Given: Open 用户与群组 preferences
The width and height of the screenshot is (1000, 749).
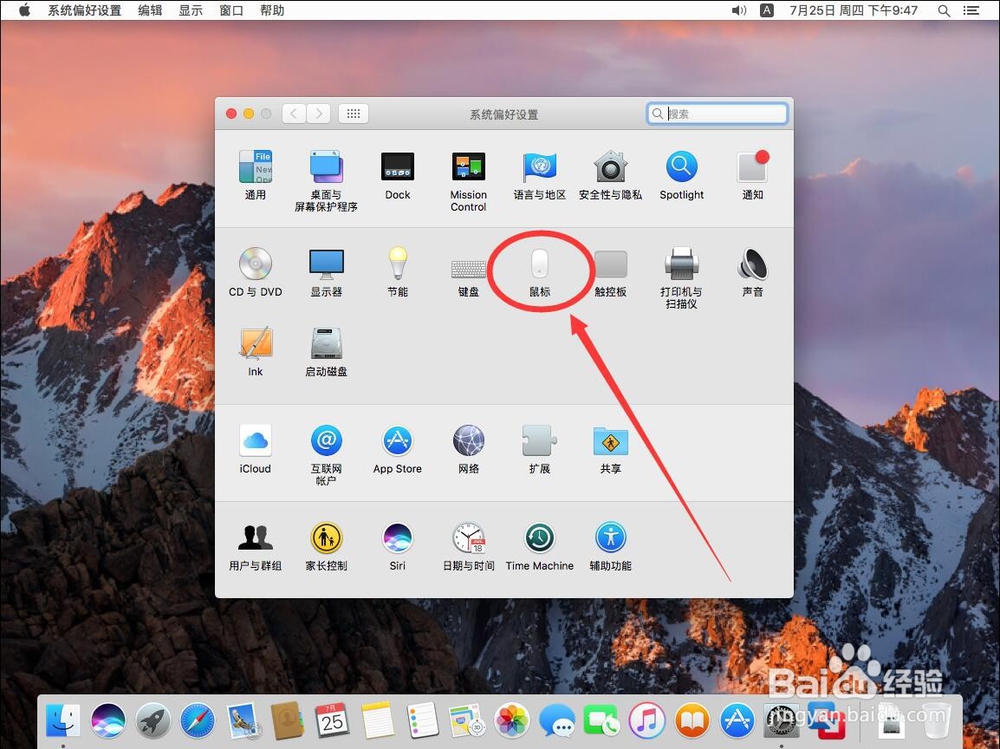Looking at the screenshot, I should (255, 547).
